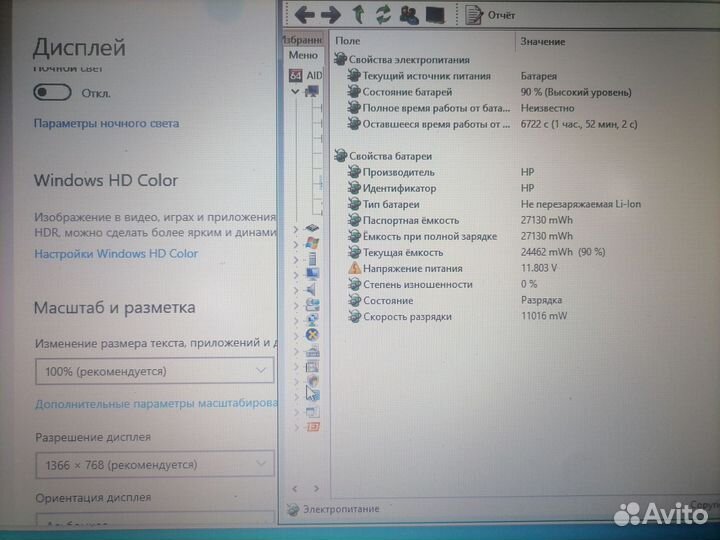Refresh the page with green circular arrows icon
The width and height of the screenshot is (720, 540).
[383, 14]
